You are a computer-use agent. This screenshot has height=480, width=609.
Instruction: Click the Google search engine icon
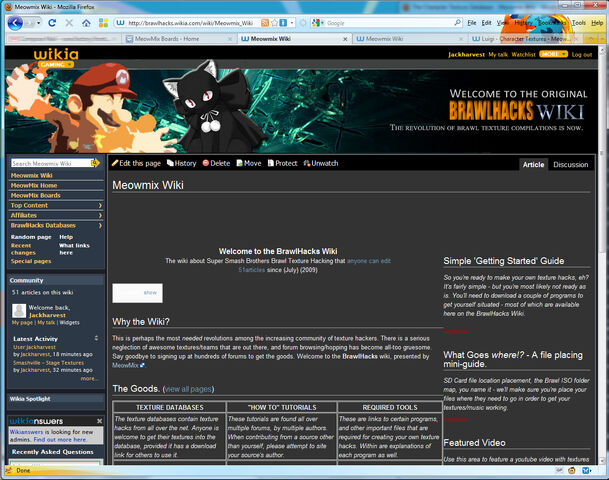(316, 23)
